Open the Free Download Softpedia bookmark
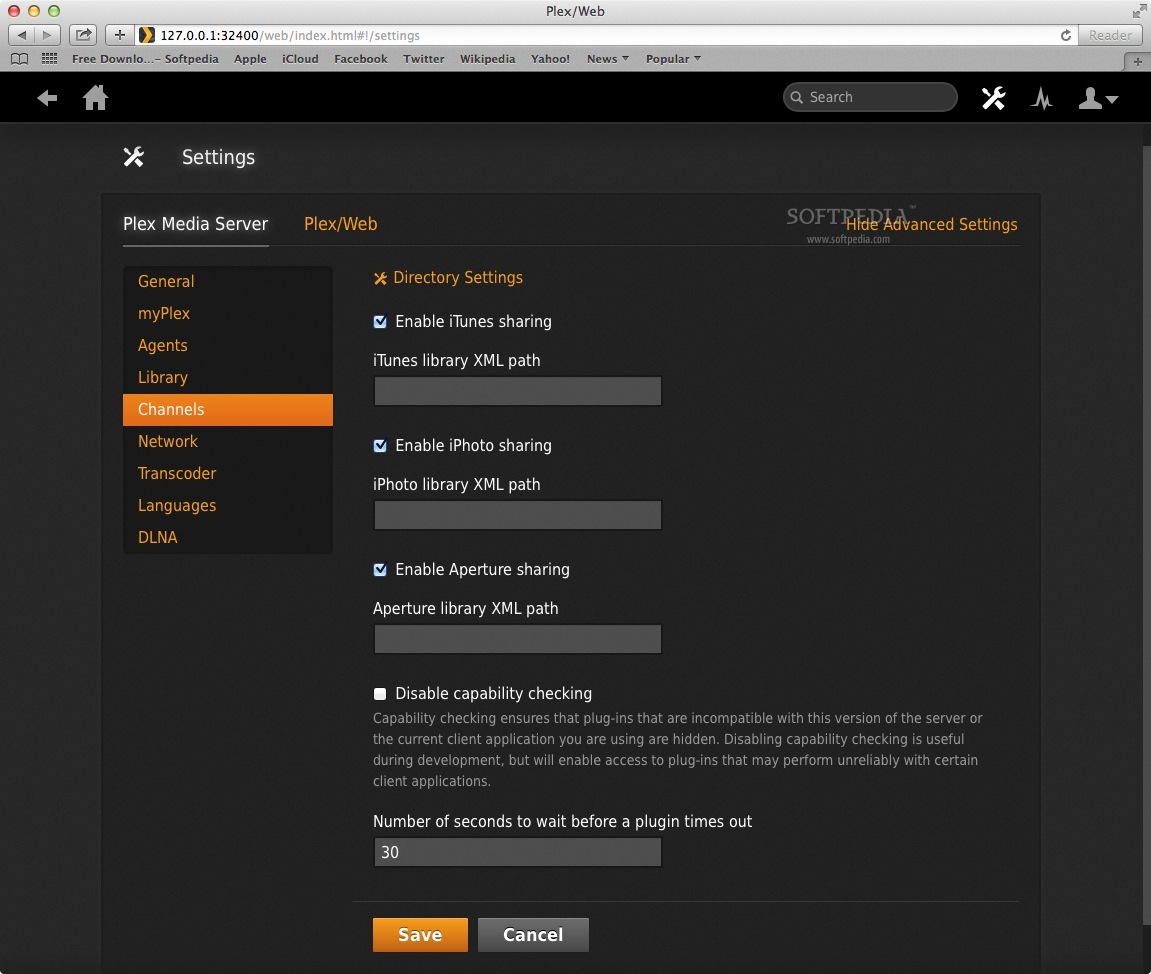 pos(145,59)
